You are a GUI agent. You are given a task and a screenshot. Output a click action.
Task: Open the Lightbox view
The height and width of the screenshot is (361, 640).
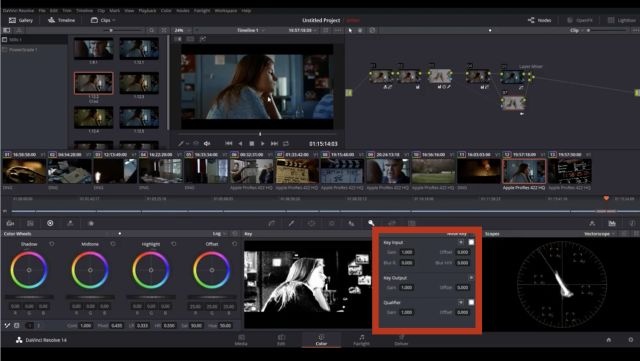[622, 20]
